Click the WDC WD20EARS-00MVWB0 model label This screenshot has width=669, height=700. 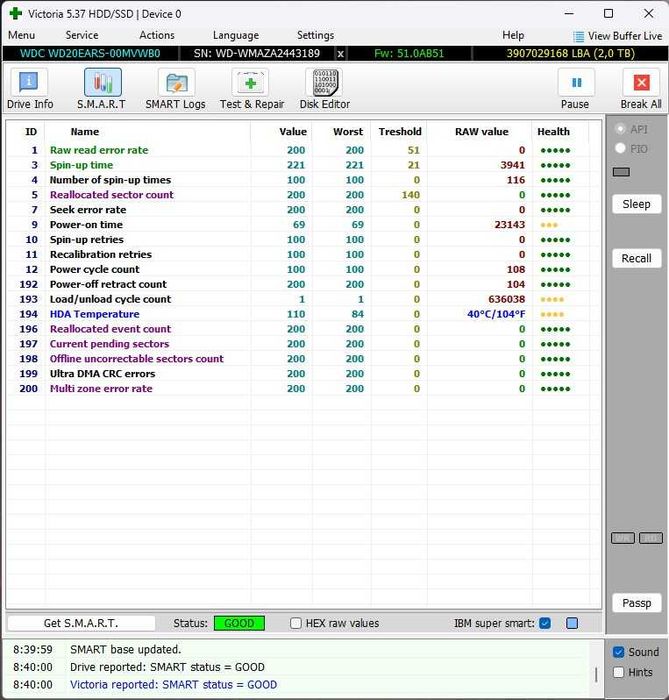(90, 54)
